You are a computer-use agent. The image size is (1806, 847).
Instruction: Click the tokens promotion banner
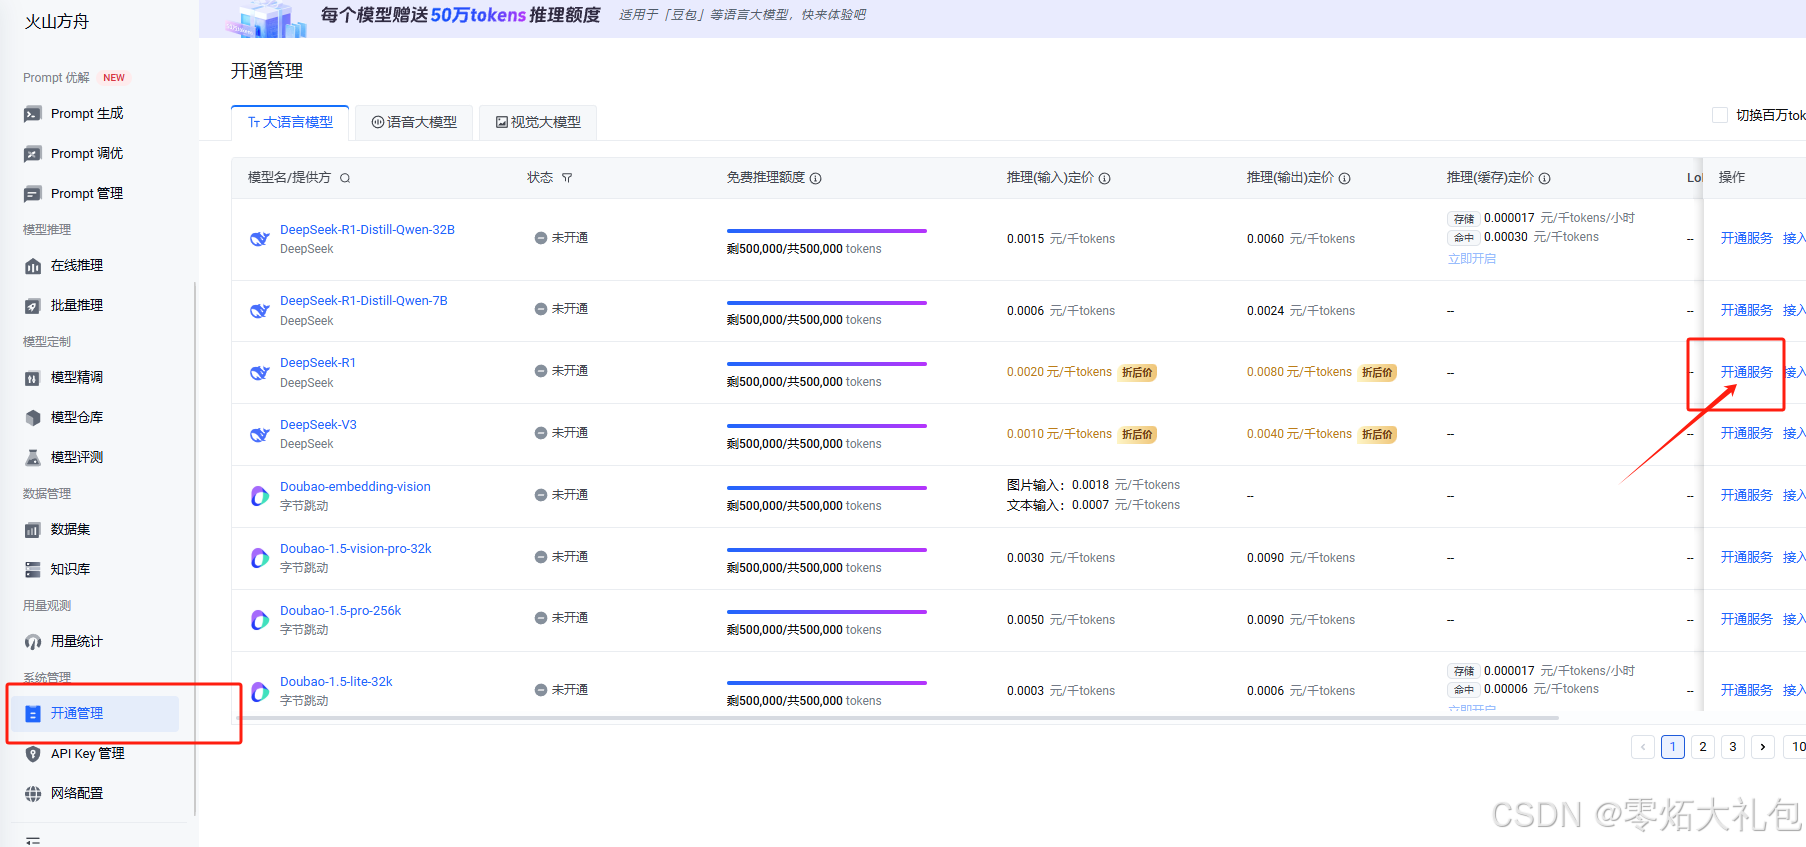[x=1002, y=19]
